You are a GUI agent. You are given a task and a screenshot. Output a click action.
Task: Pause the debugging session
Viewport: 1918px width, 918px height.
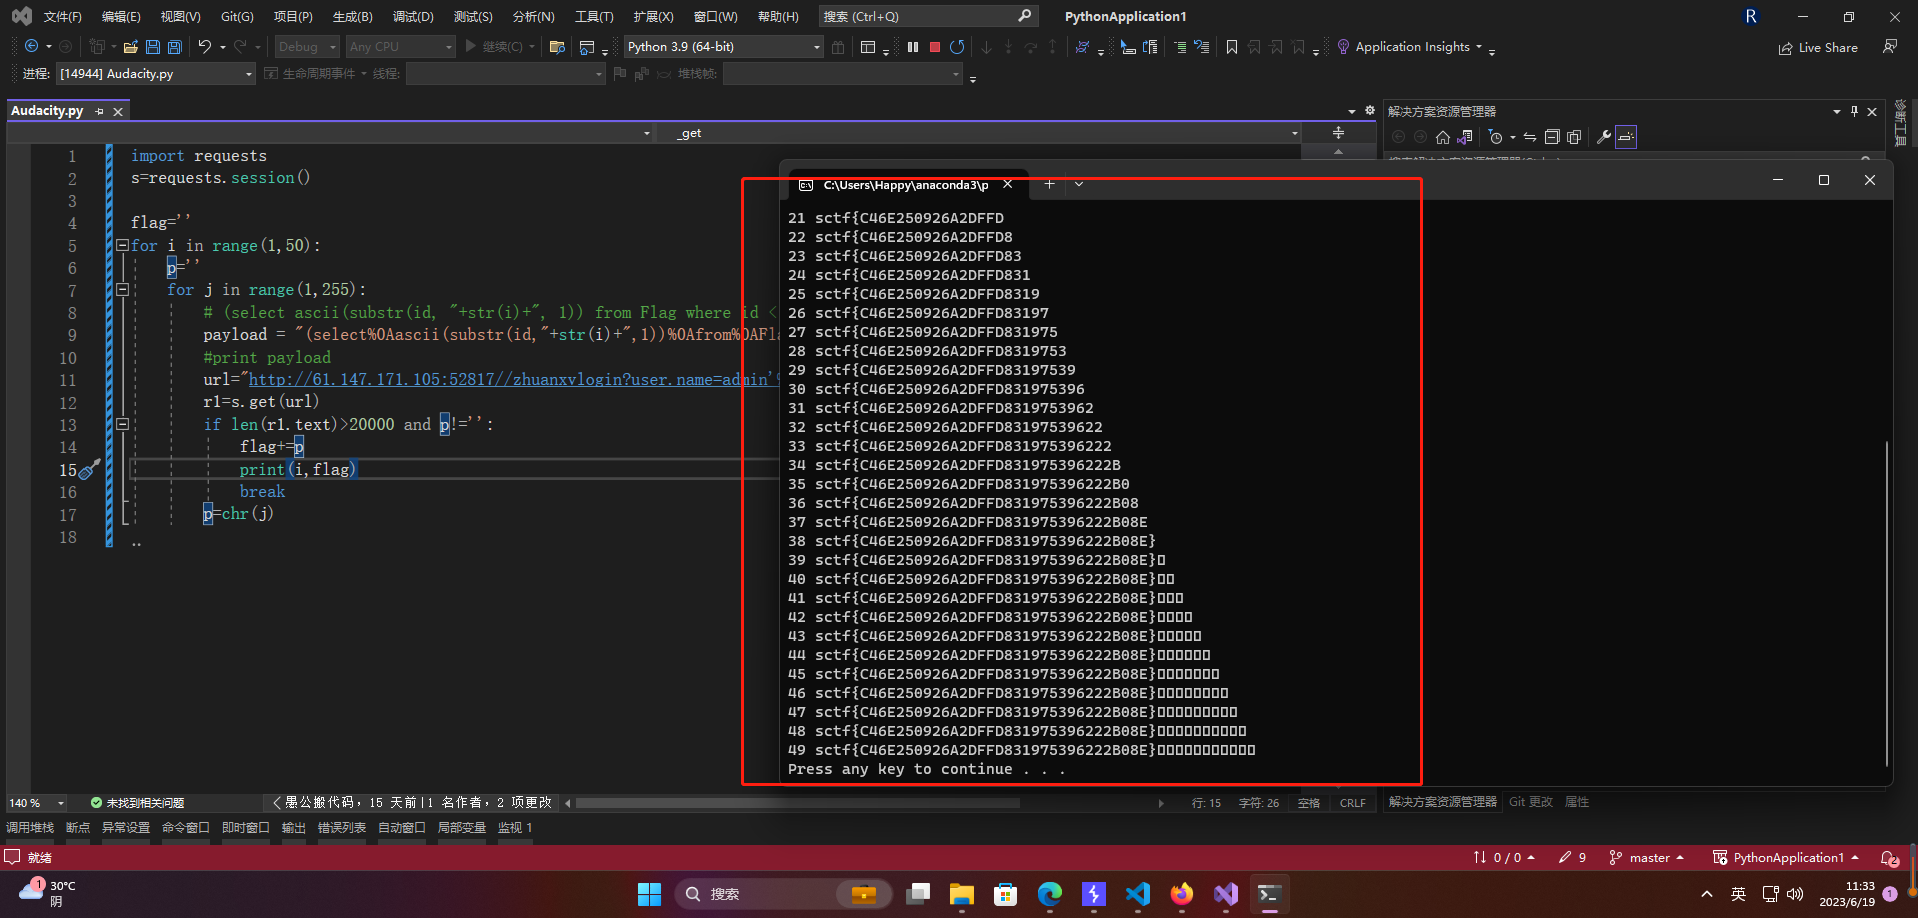[x=913, y=47]
